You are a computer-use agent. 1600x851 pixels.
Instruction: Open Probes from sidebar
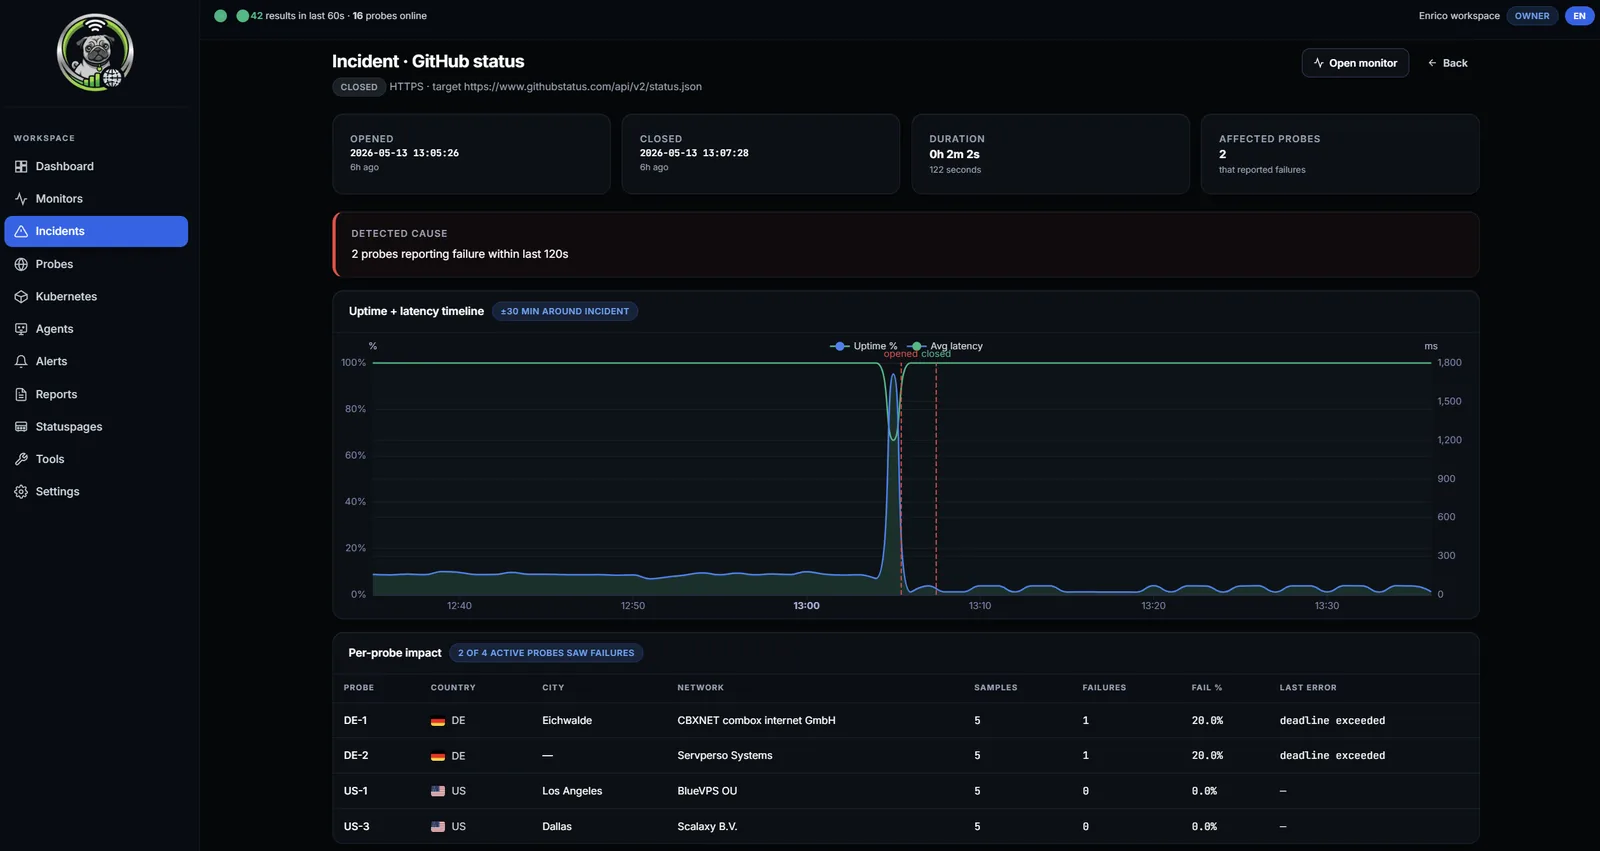tap(96, 264)
